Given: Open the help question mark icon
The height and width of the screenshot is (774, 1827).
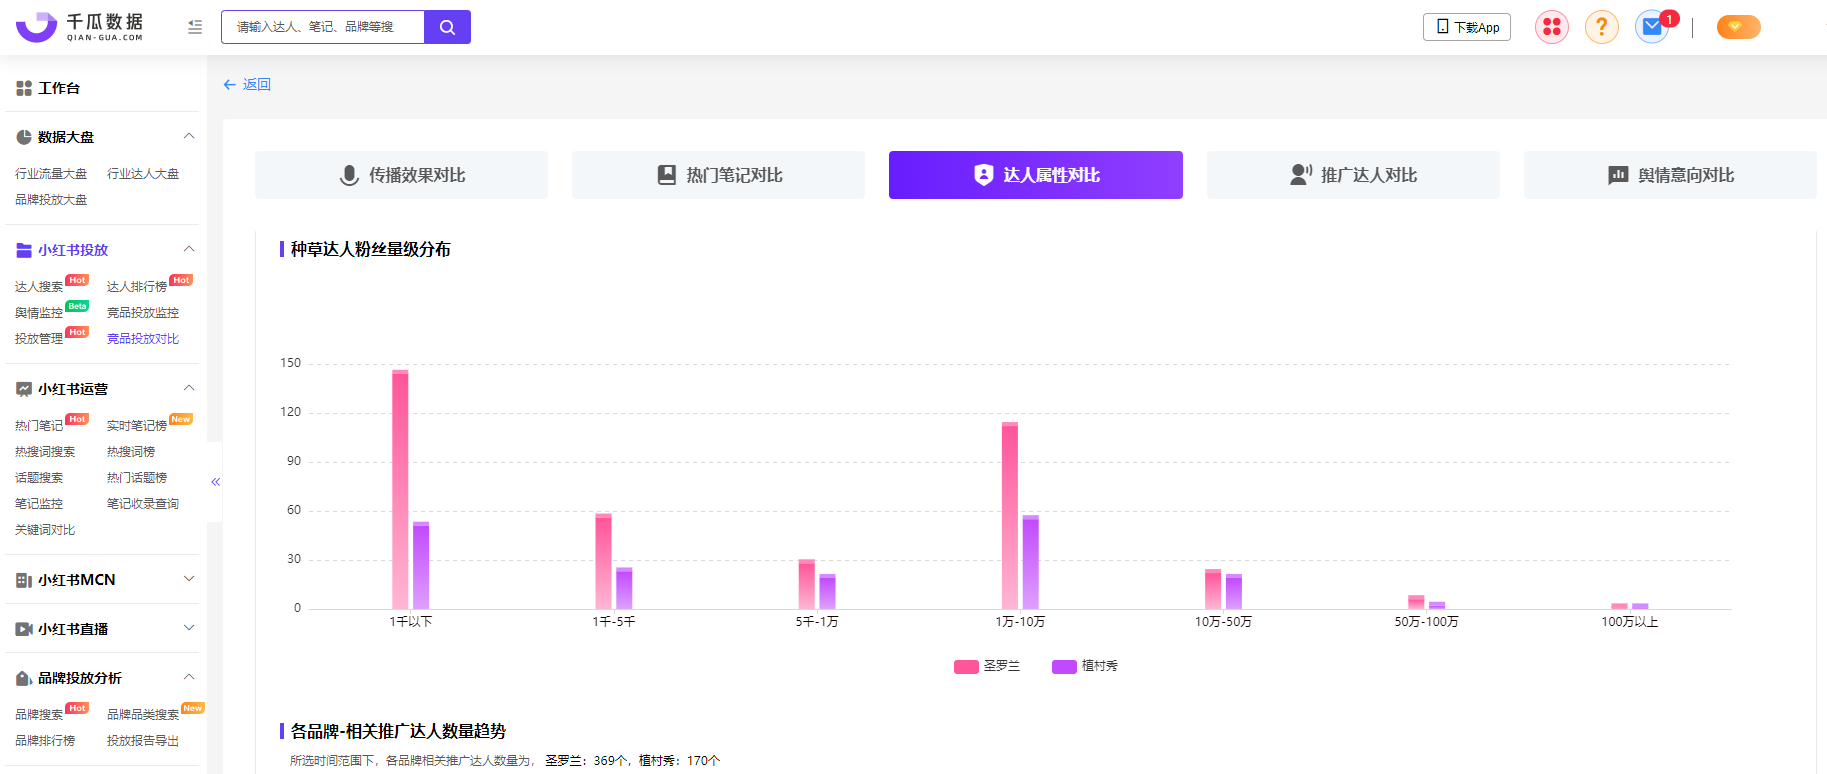Looking at the screenshot, I should pos(1602,27).
